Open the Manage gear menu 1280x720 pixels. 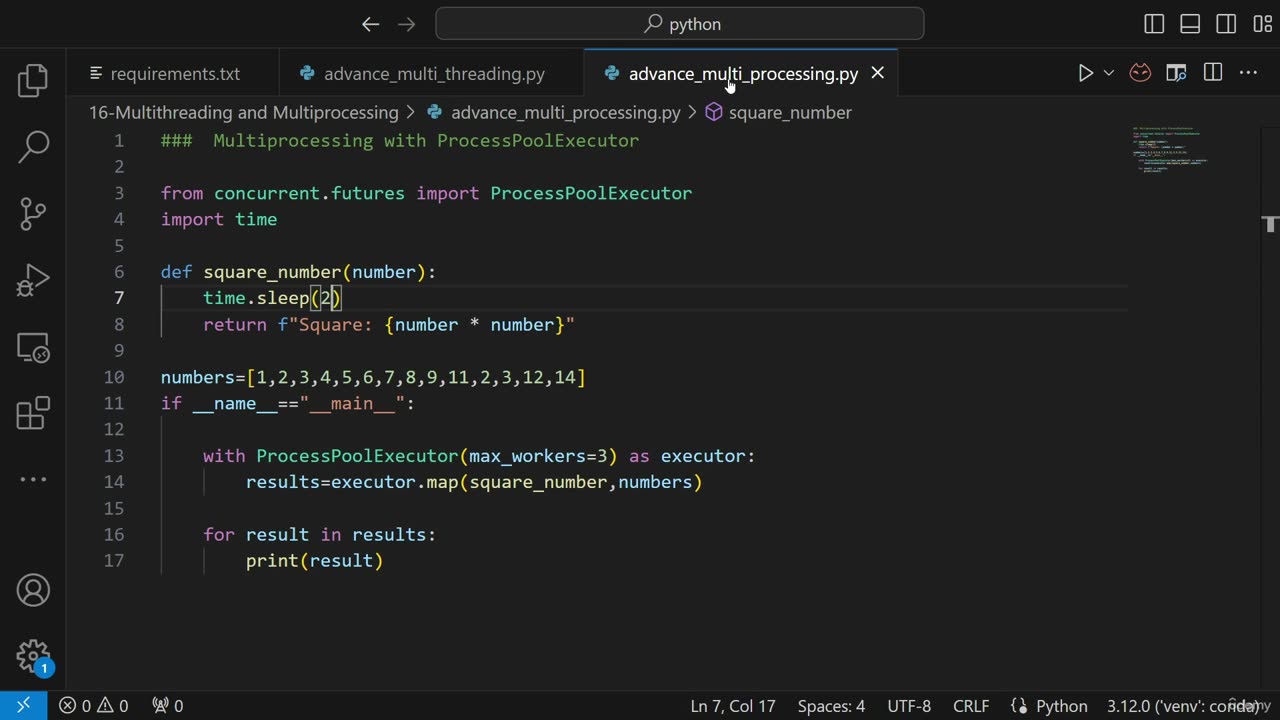tap(33, 656)
